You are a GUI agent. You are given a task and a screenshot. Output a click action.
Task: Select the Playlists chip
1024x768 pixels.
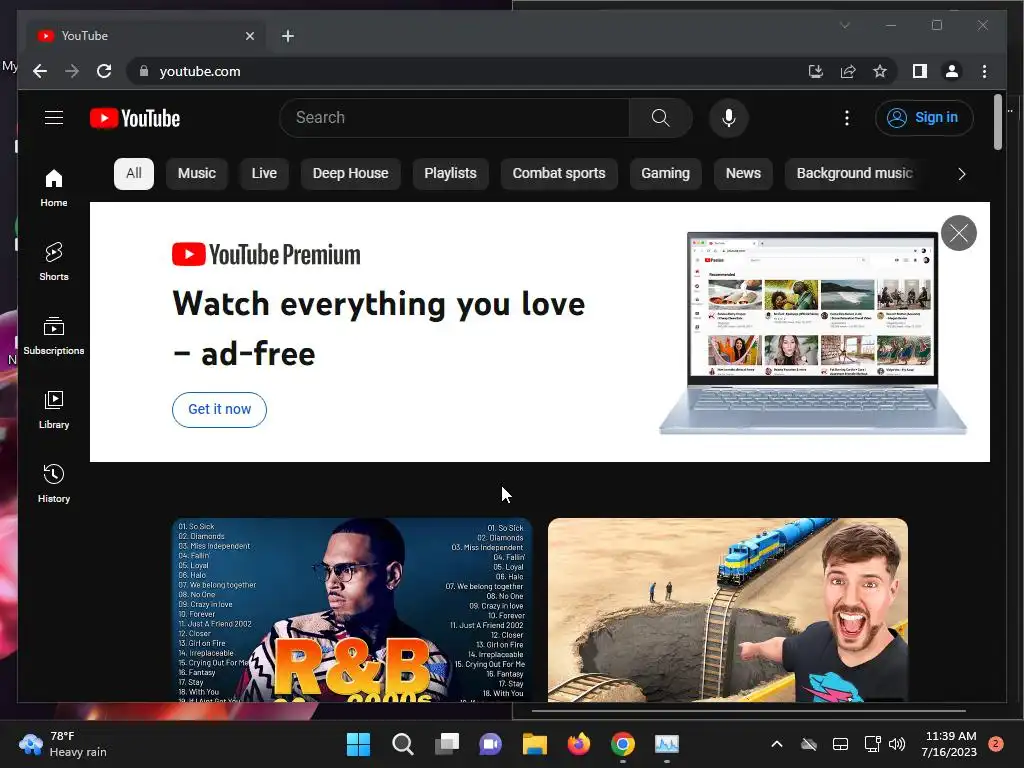[x=451, y=174]
